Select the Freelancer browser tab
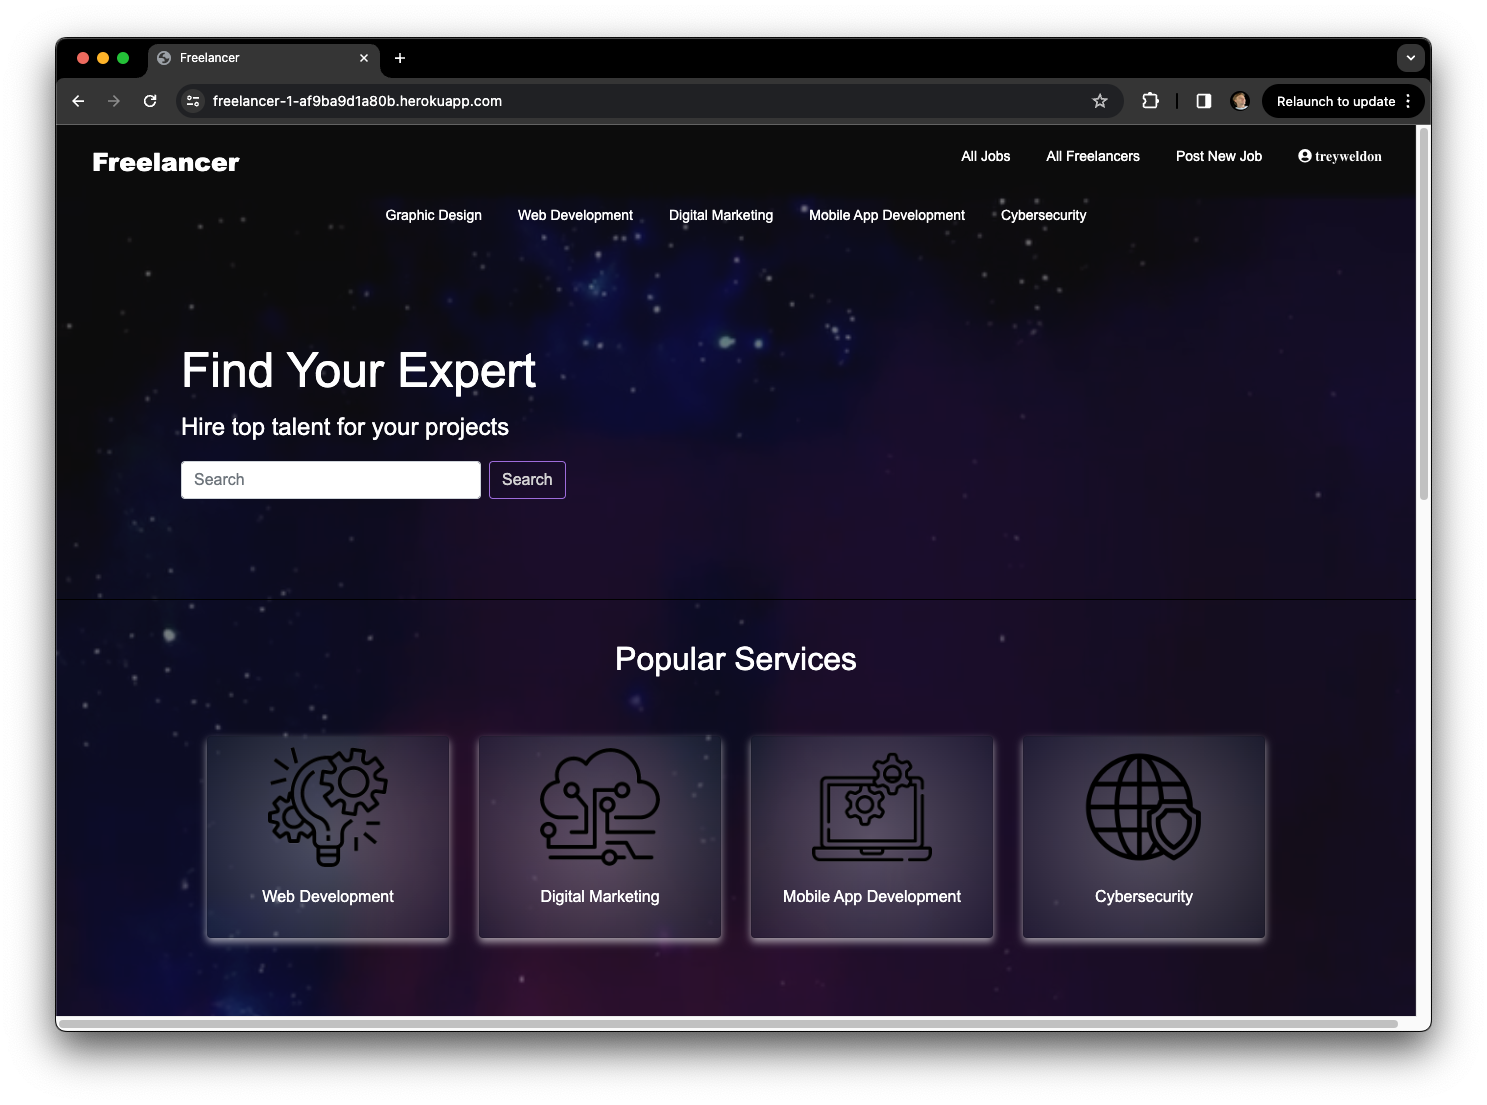The height and width of the screenshot is (1105, 1487). [x=264, y=58]
